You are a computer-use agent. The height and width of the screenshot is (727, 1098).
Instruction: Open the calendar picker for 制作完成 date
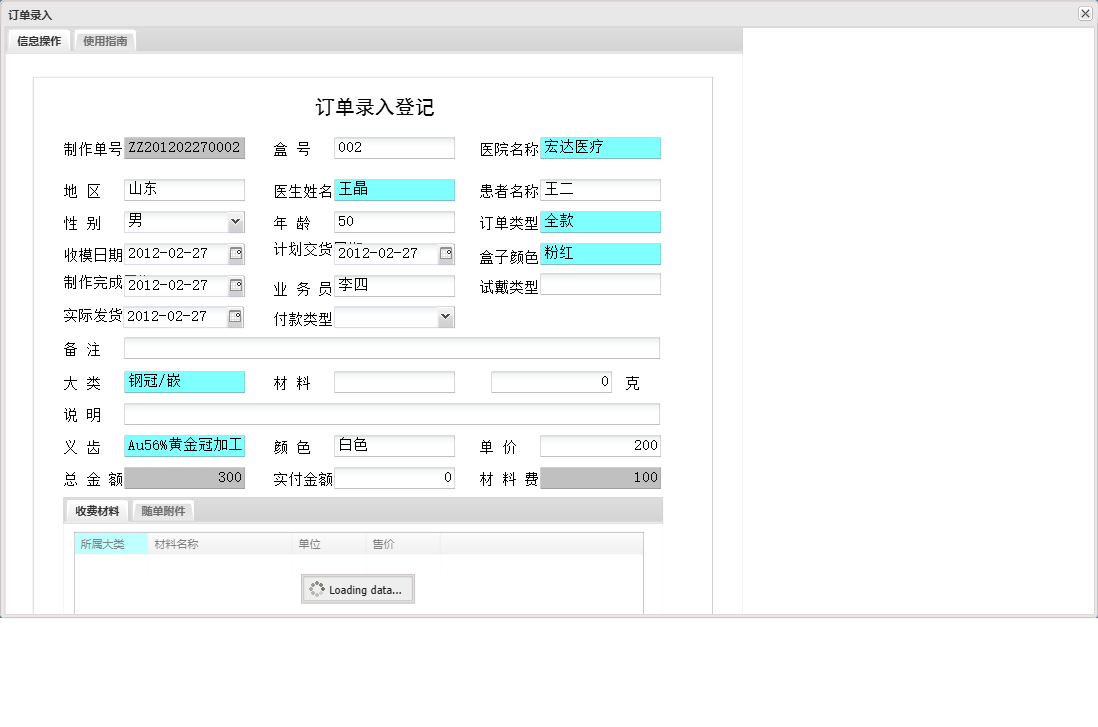(x=237, y=286)
